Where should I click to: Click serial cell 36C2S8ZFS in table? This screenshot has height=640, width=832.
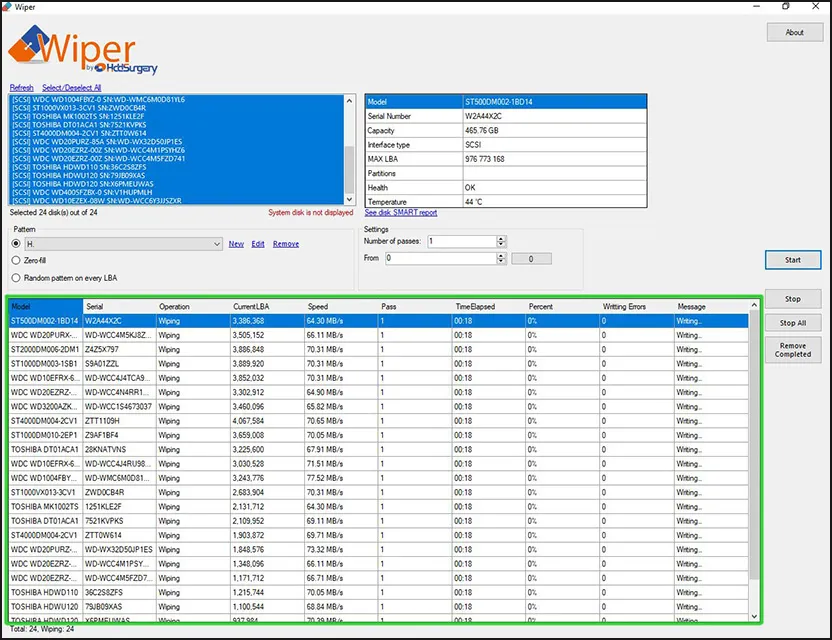119,593
